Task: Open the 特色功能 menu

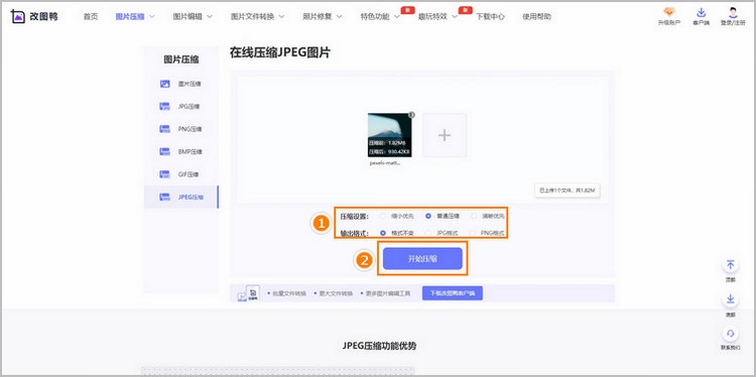Action: (375, 16)
